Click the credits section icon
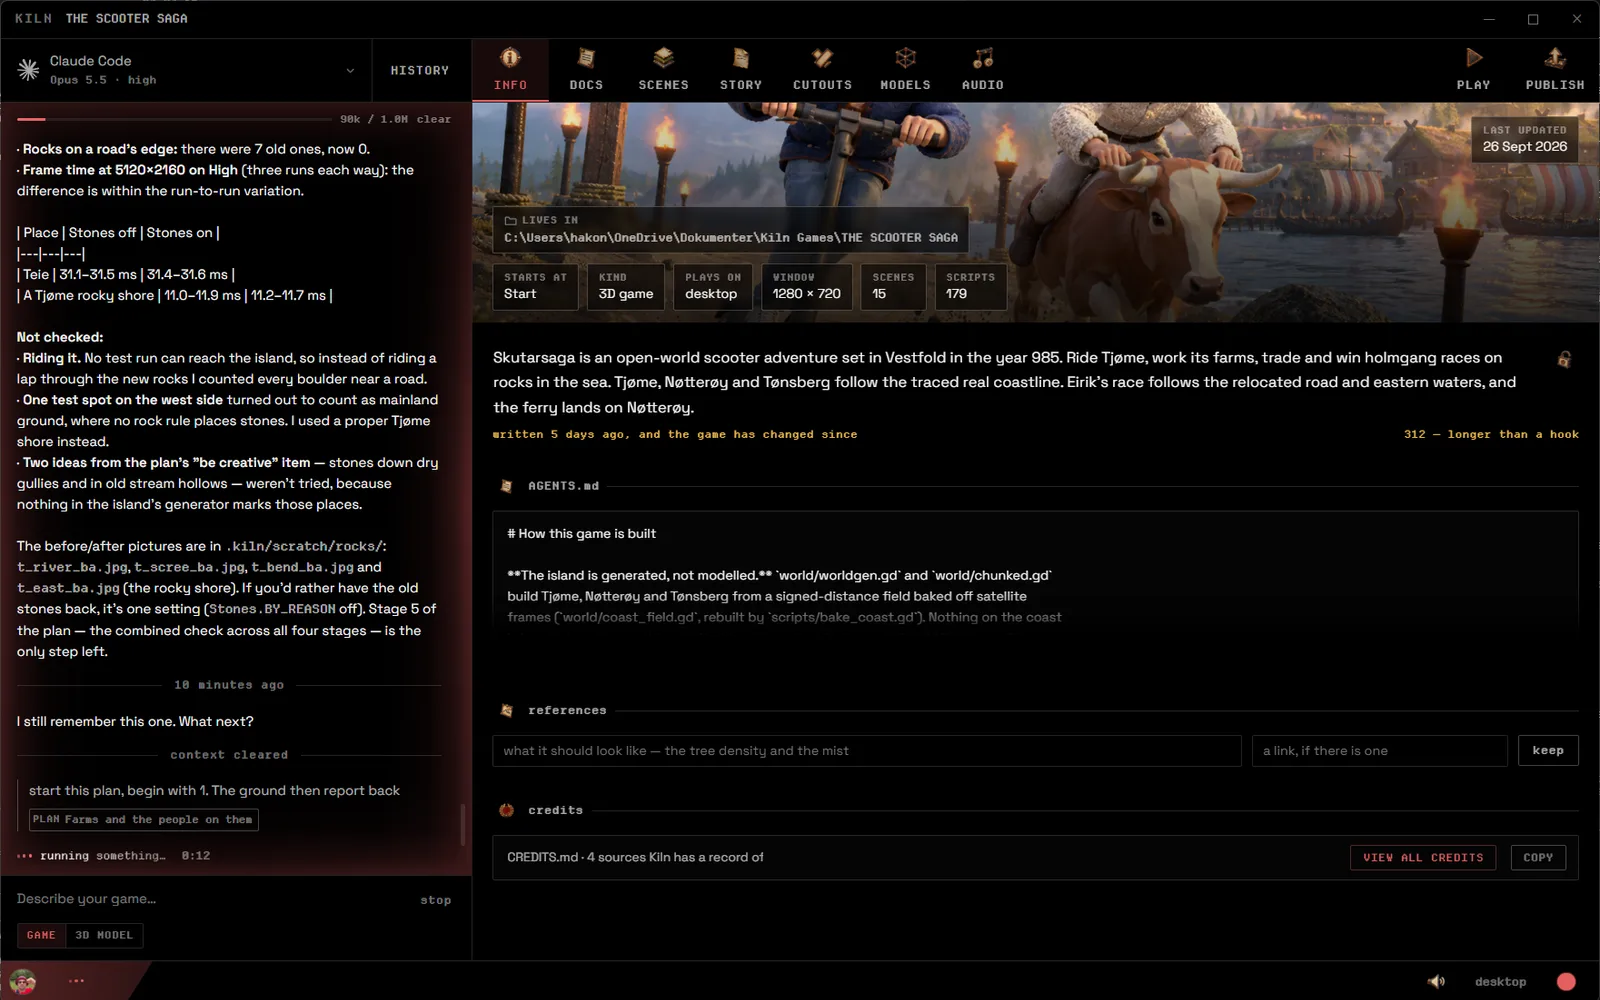 click(x=506, y=810)
